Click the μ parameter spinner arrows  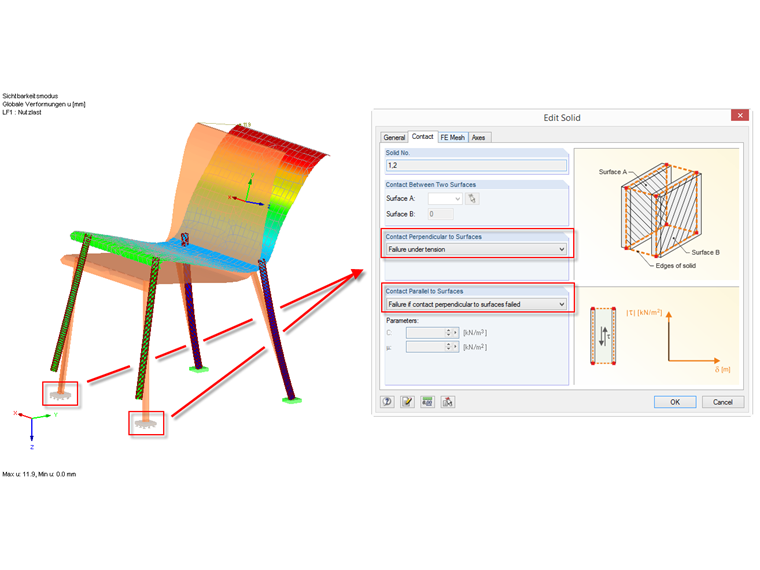[x=448, y=347]
